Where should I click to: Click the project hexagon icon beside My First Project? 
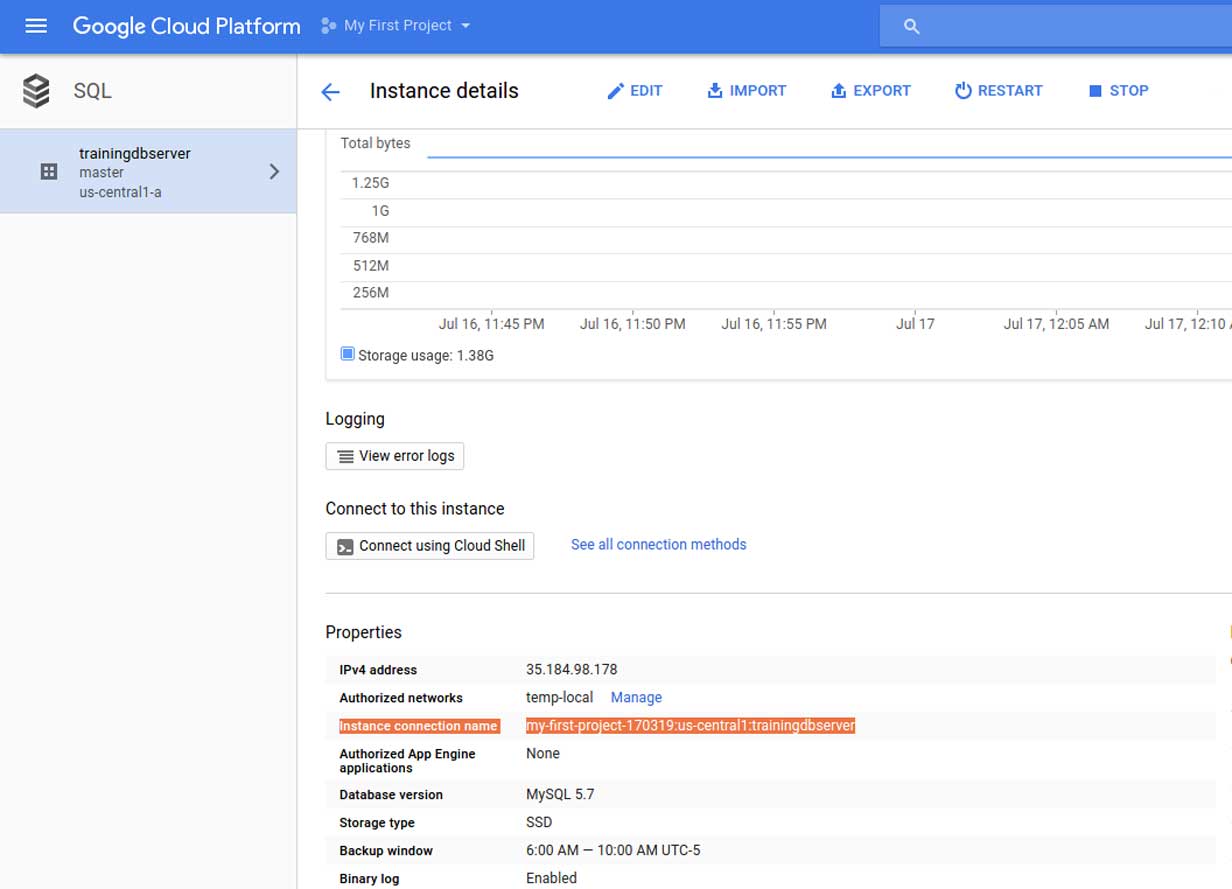[x=327, y=26]
